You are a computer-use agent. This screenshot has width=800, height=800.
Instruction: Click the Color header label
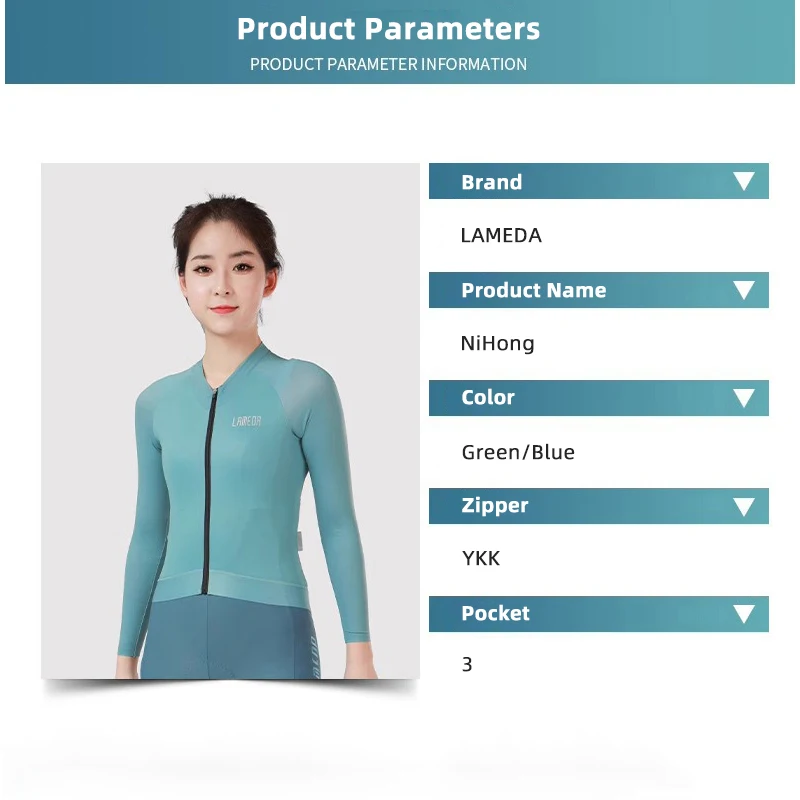pyautogui.click(x=488, y=397)
